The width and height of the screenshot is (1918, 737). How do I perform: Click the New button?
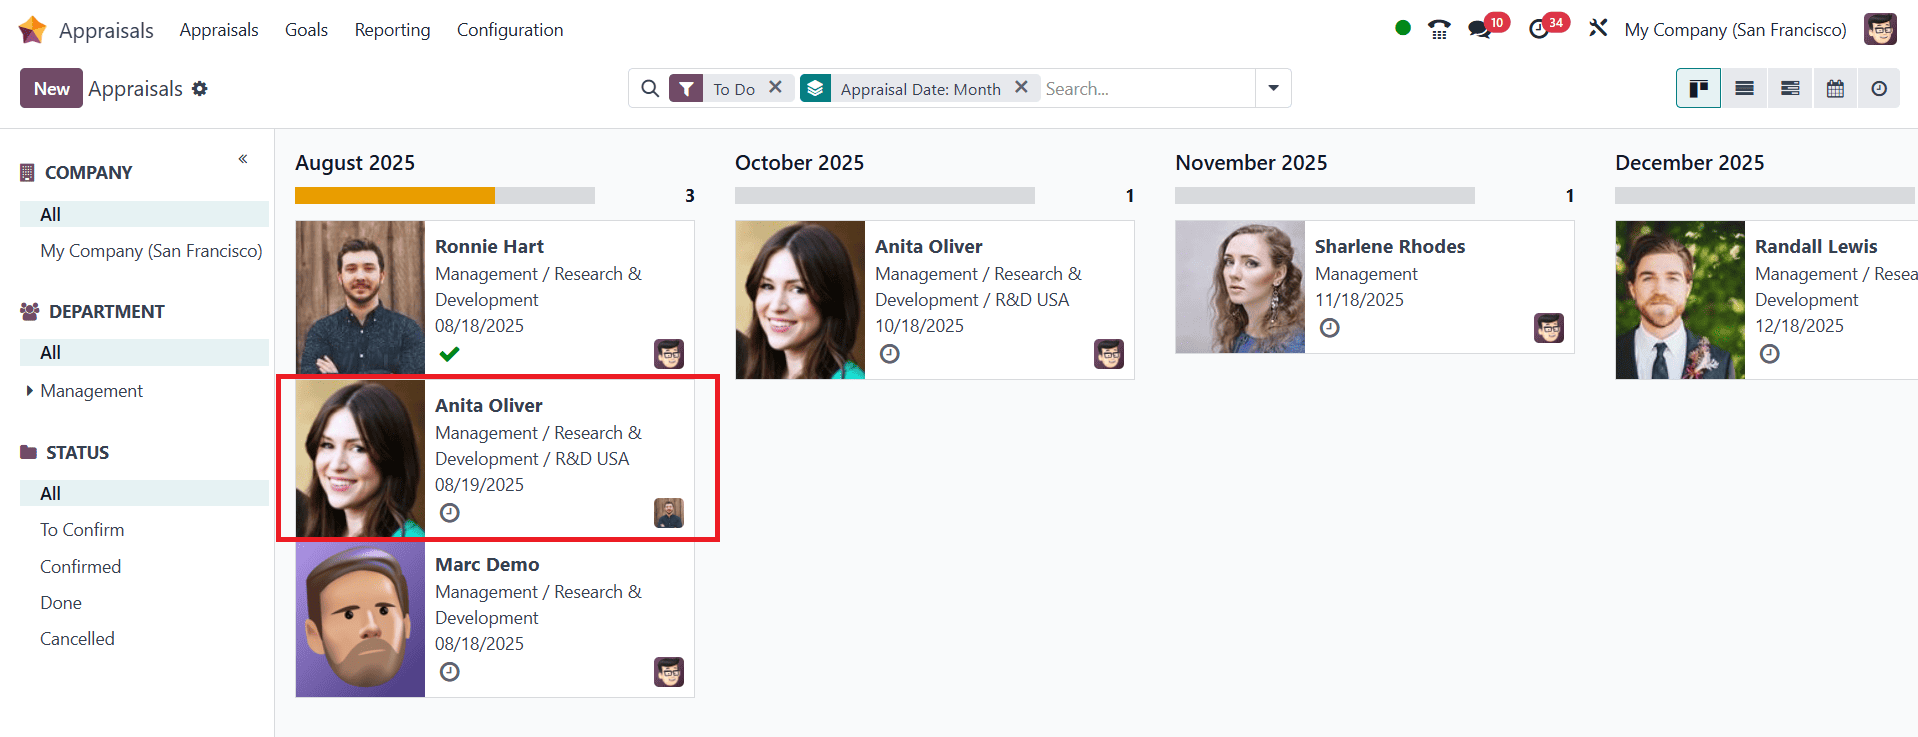click(51, 88)
